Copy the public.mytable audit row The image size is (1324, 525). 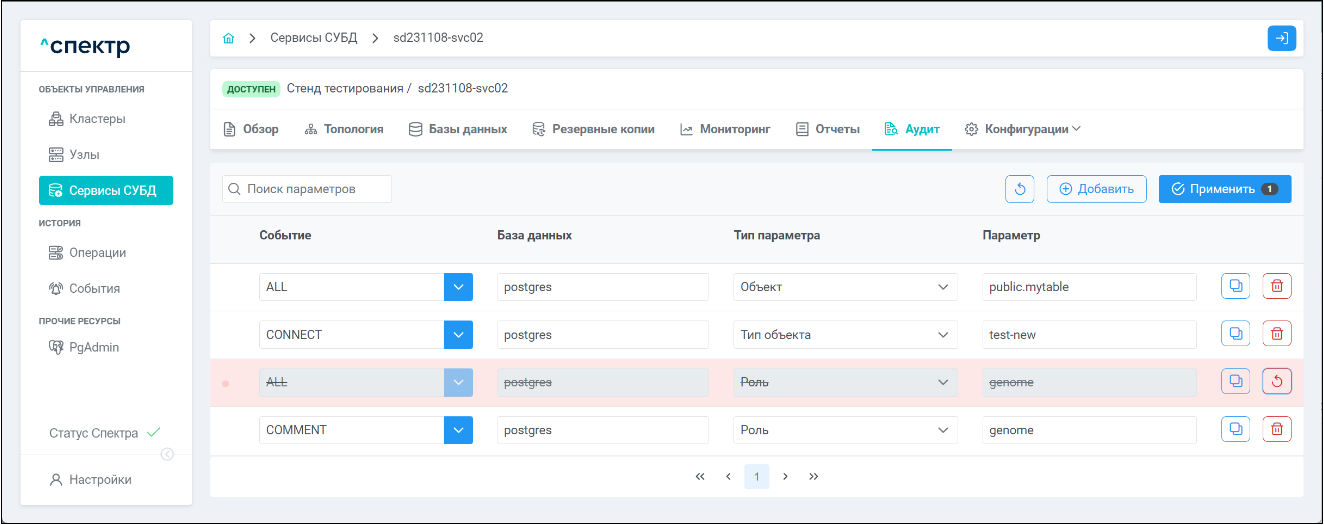(x=1235, y=287)
